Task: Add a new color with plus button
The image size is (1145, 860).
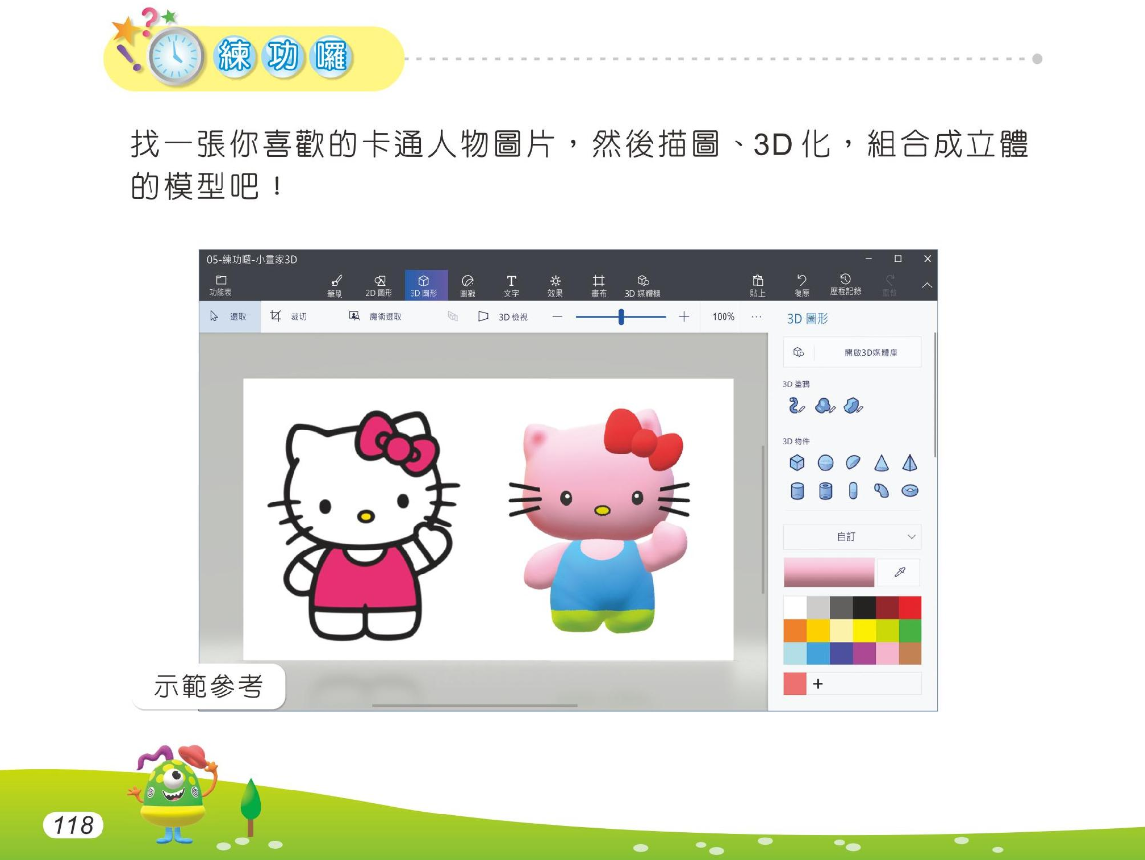Action: (818, 684)
